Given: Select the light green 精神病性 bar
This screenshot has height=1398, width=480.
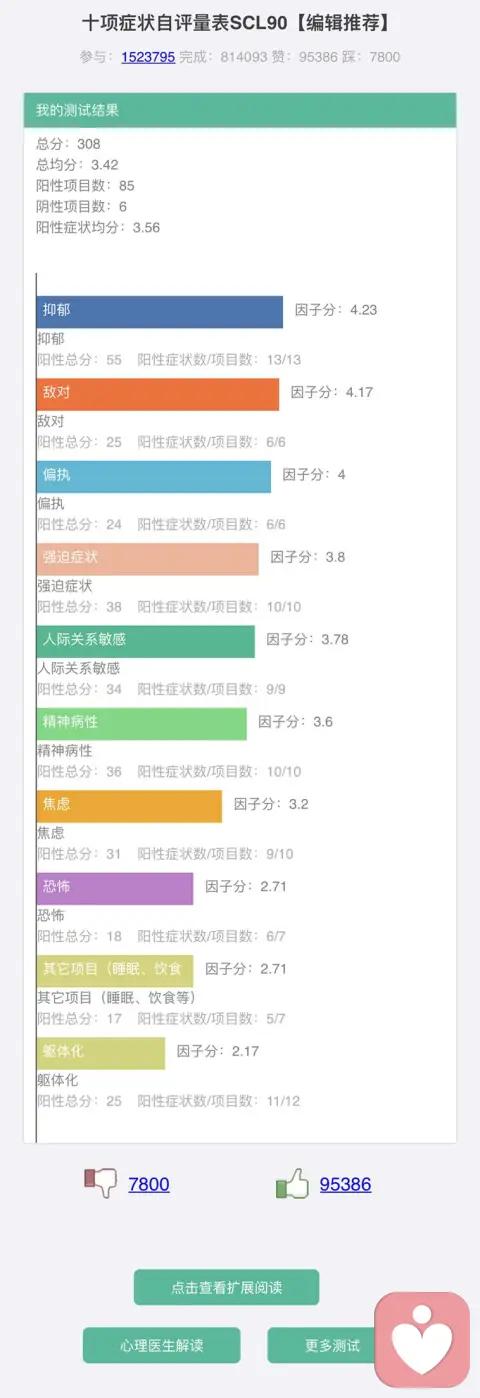Looking at the screenshot, I should click(142, 724).
